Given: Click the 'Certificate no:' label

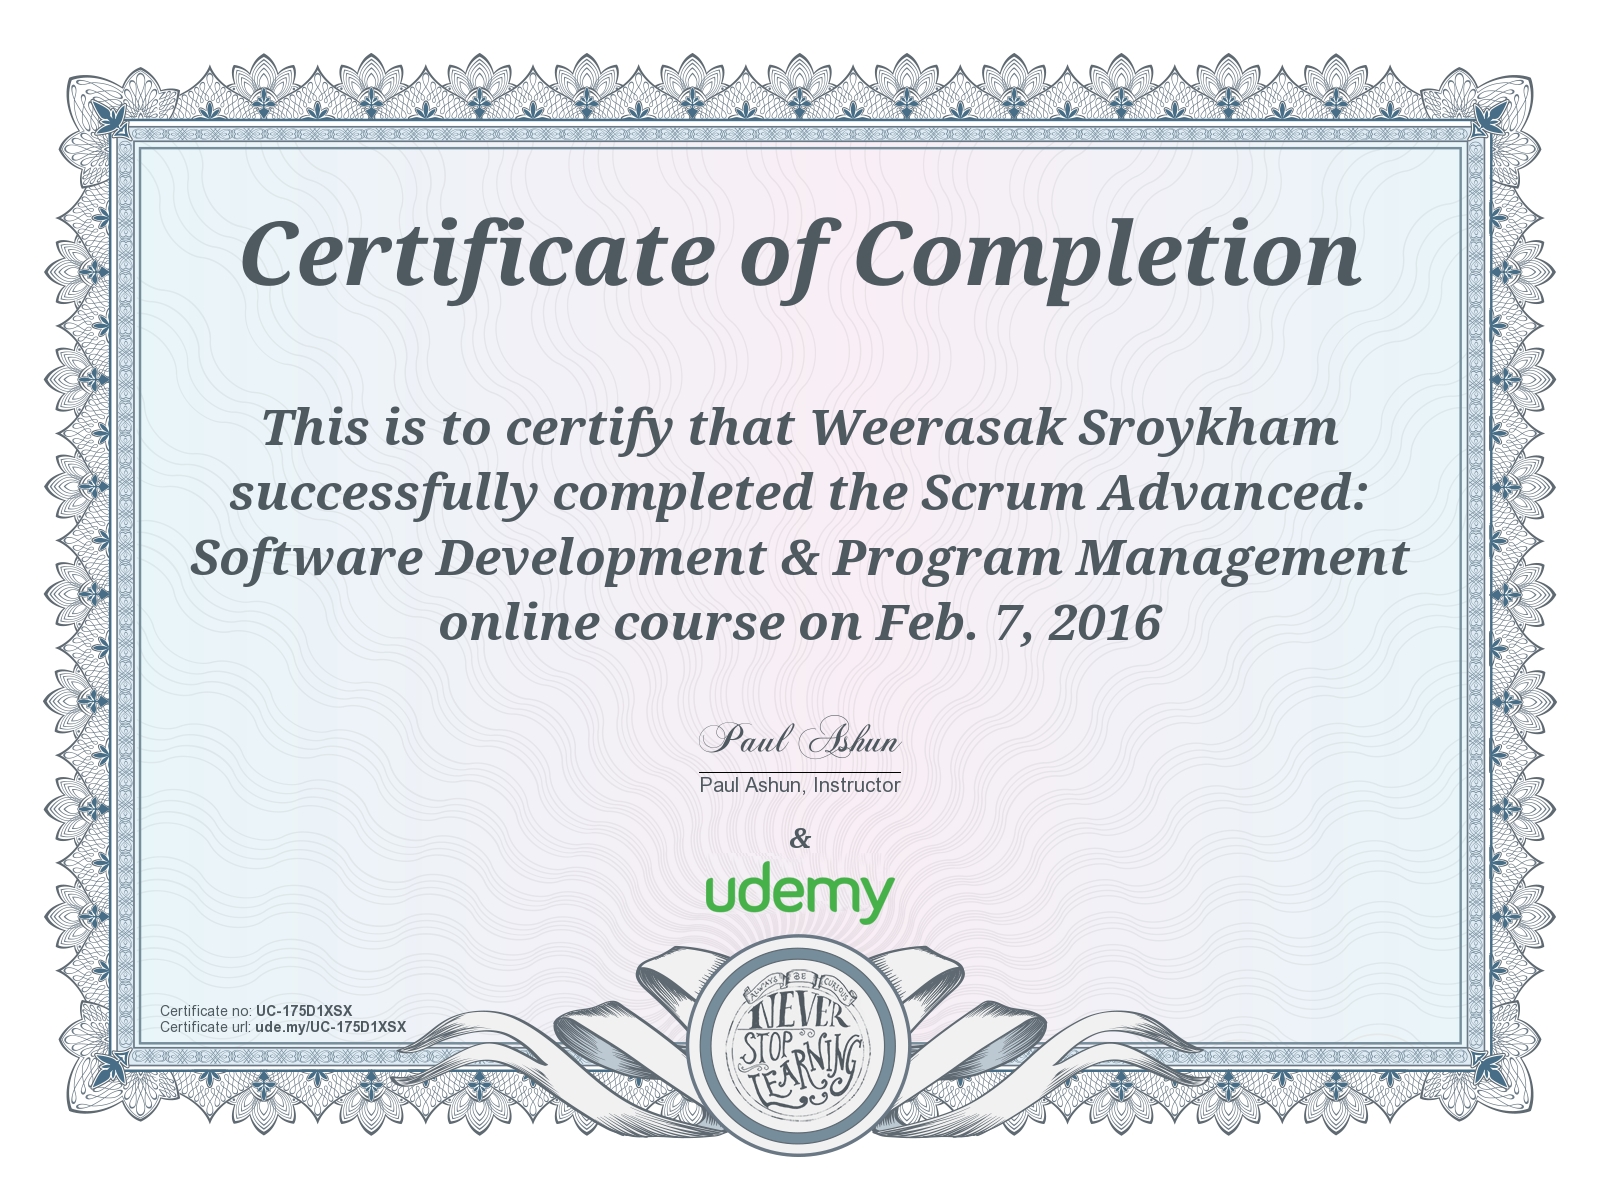Looking at the screenshot, I should pos(206,1011).
